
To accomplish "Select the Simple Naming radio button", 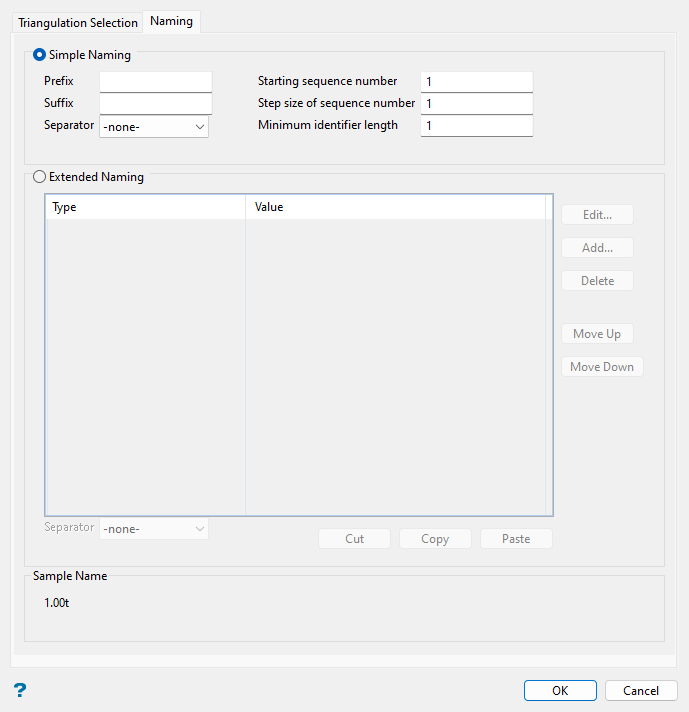I will point(40,56).
